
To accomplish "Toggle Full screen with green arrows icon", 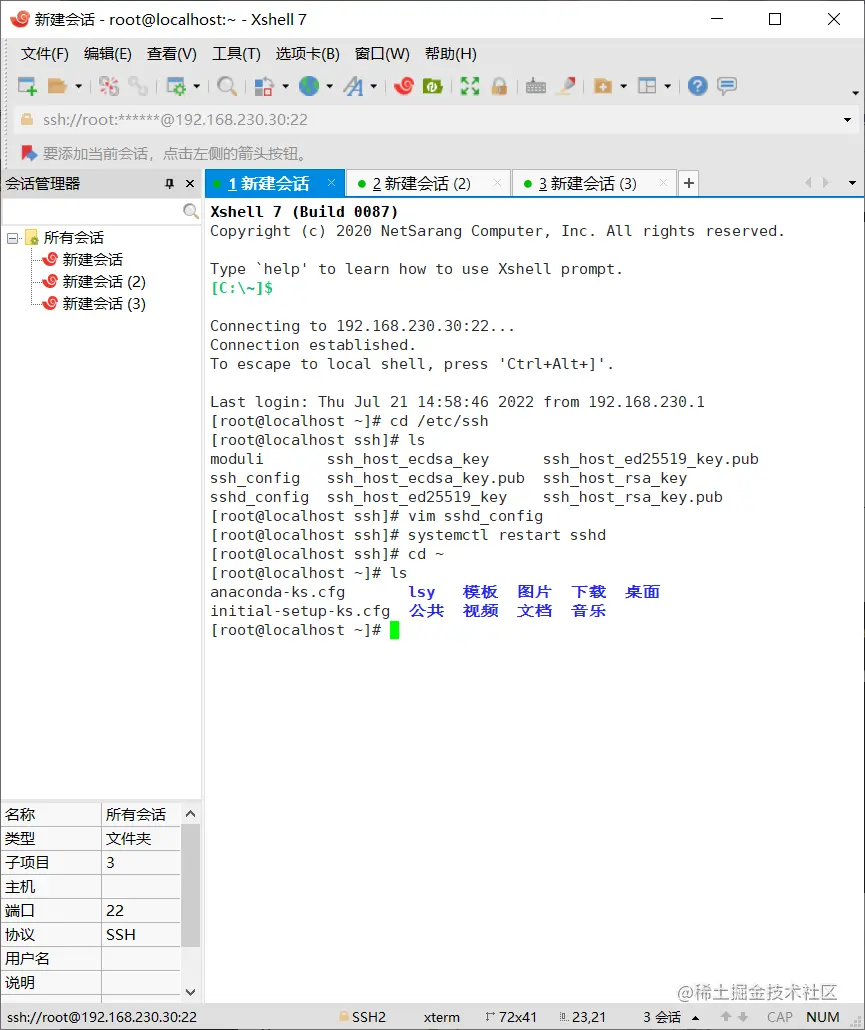I will 470,86.
